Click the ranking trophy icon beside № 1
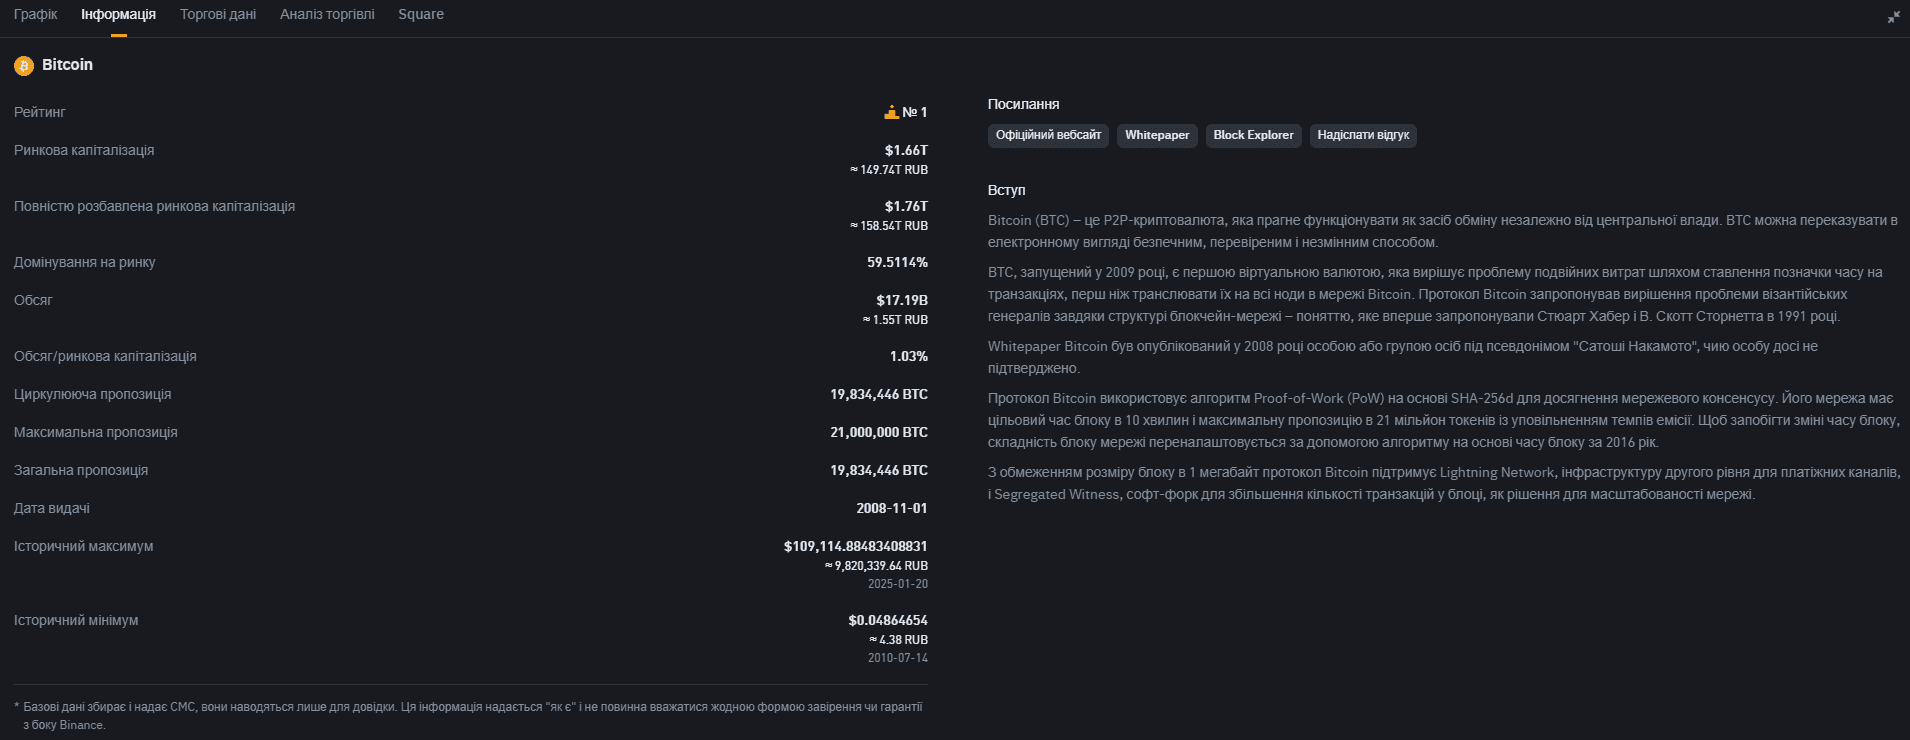This screenshot has width=1910, height=740. tap(892, 112)
